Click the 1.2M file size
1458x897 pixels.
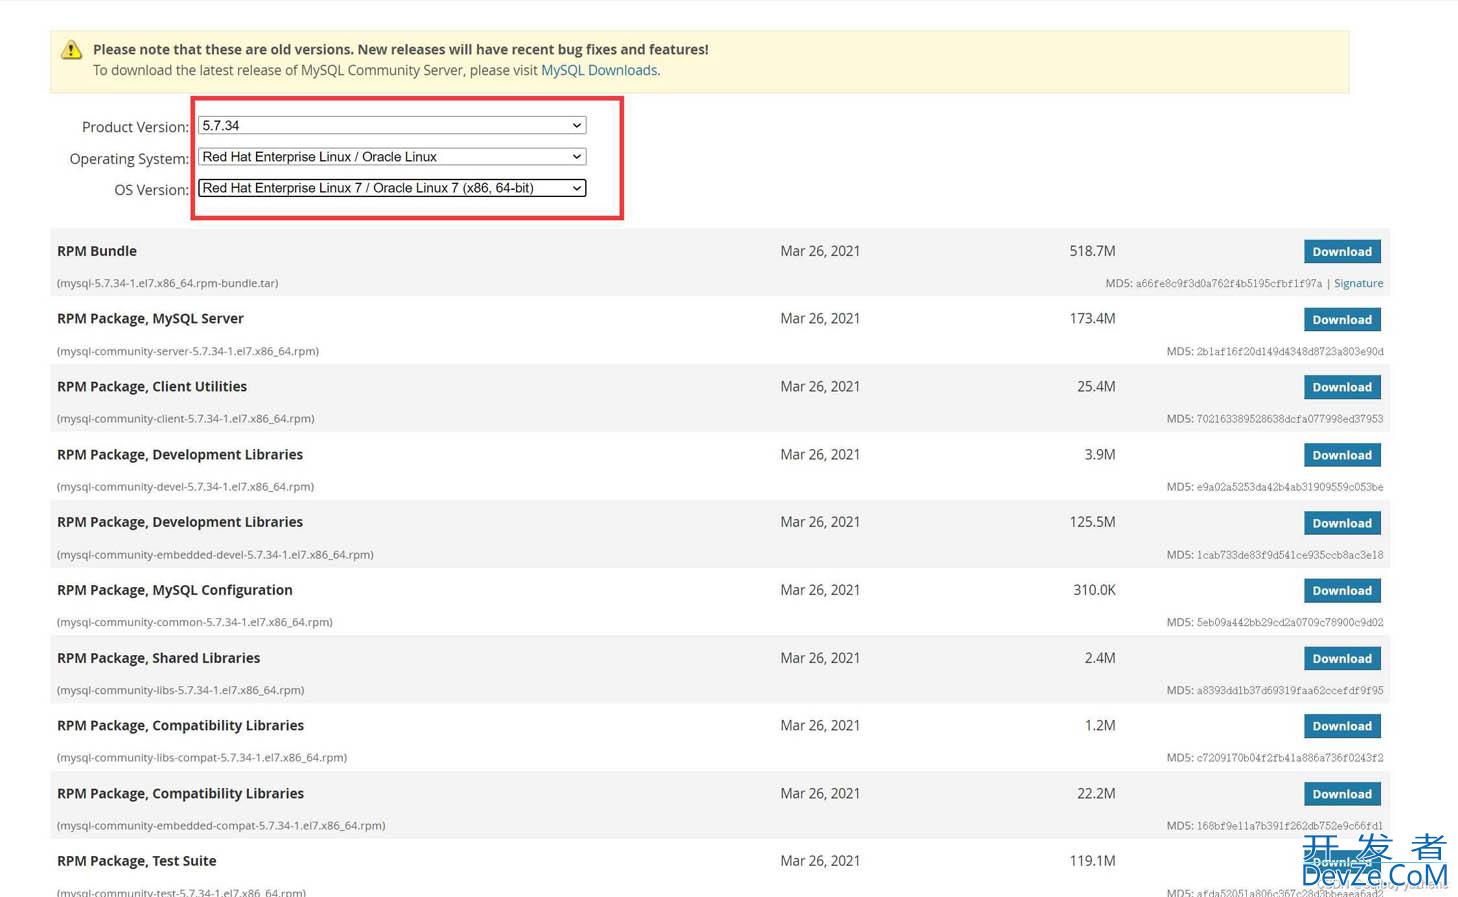click(x=1100, y=725)
